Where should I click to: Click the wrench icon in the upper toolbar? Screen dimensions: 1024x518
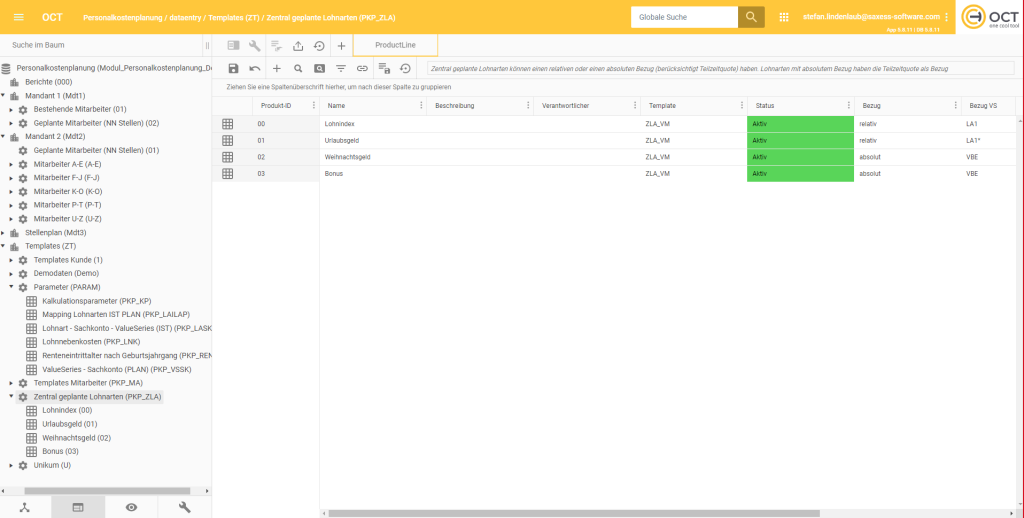click(255, 46)
